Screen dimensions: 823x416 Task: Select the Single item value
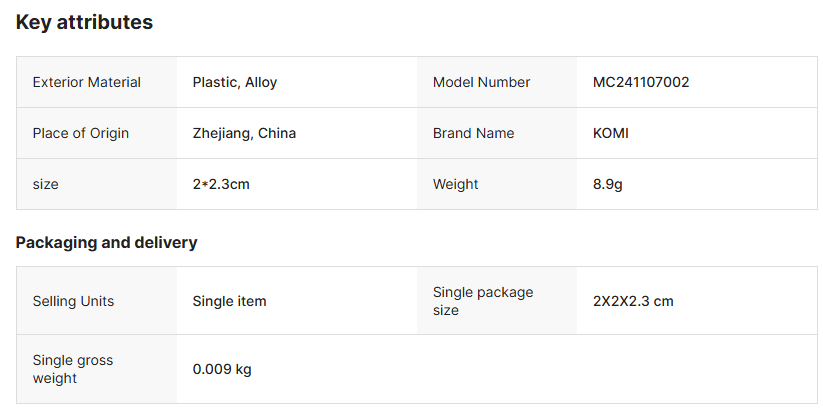coord(229,301)
